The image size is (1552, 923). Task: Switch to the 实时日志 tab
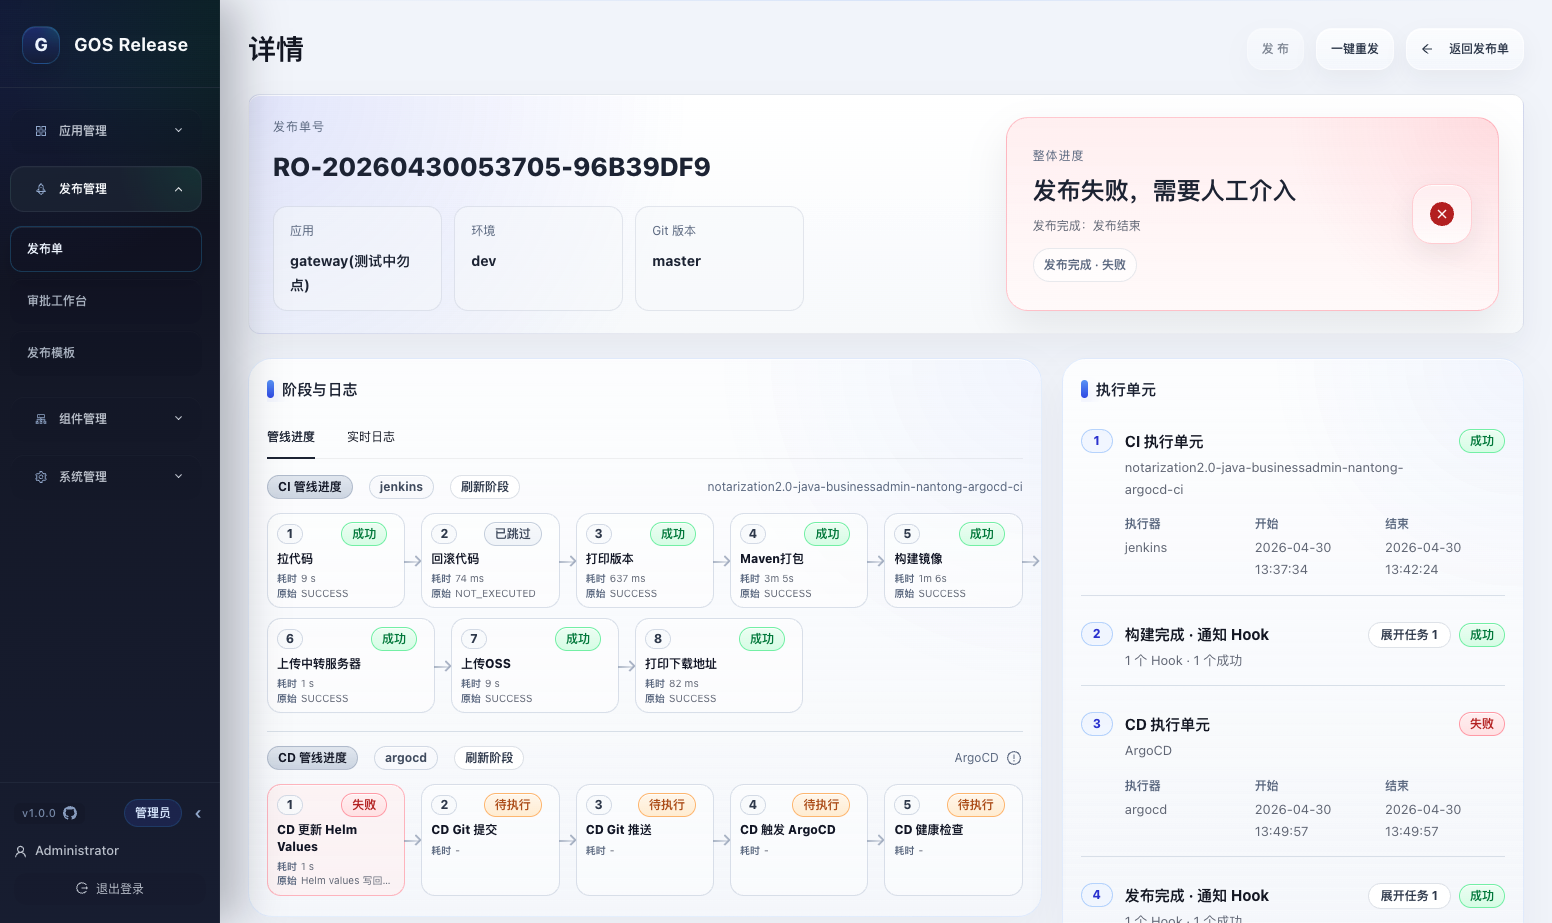tap(371, 437)
